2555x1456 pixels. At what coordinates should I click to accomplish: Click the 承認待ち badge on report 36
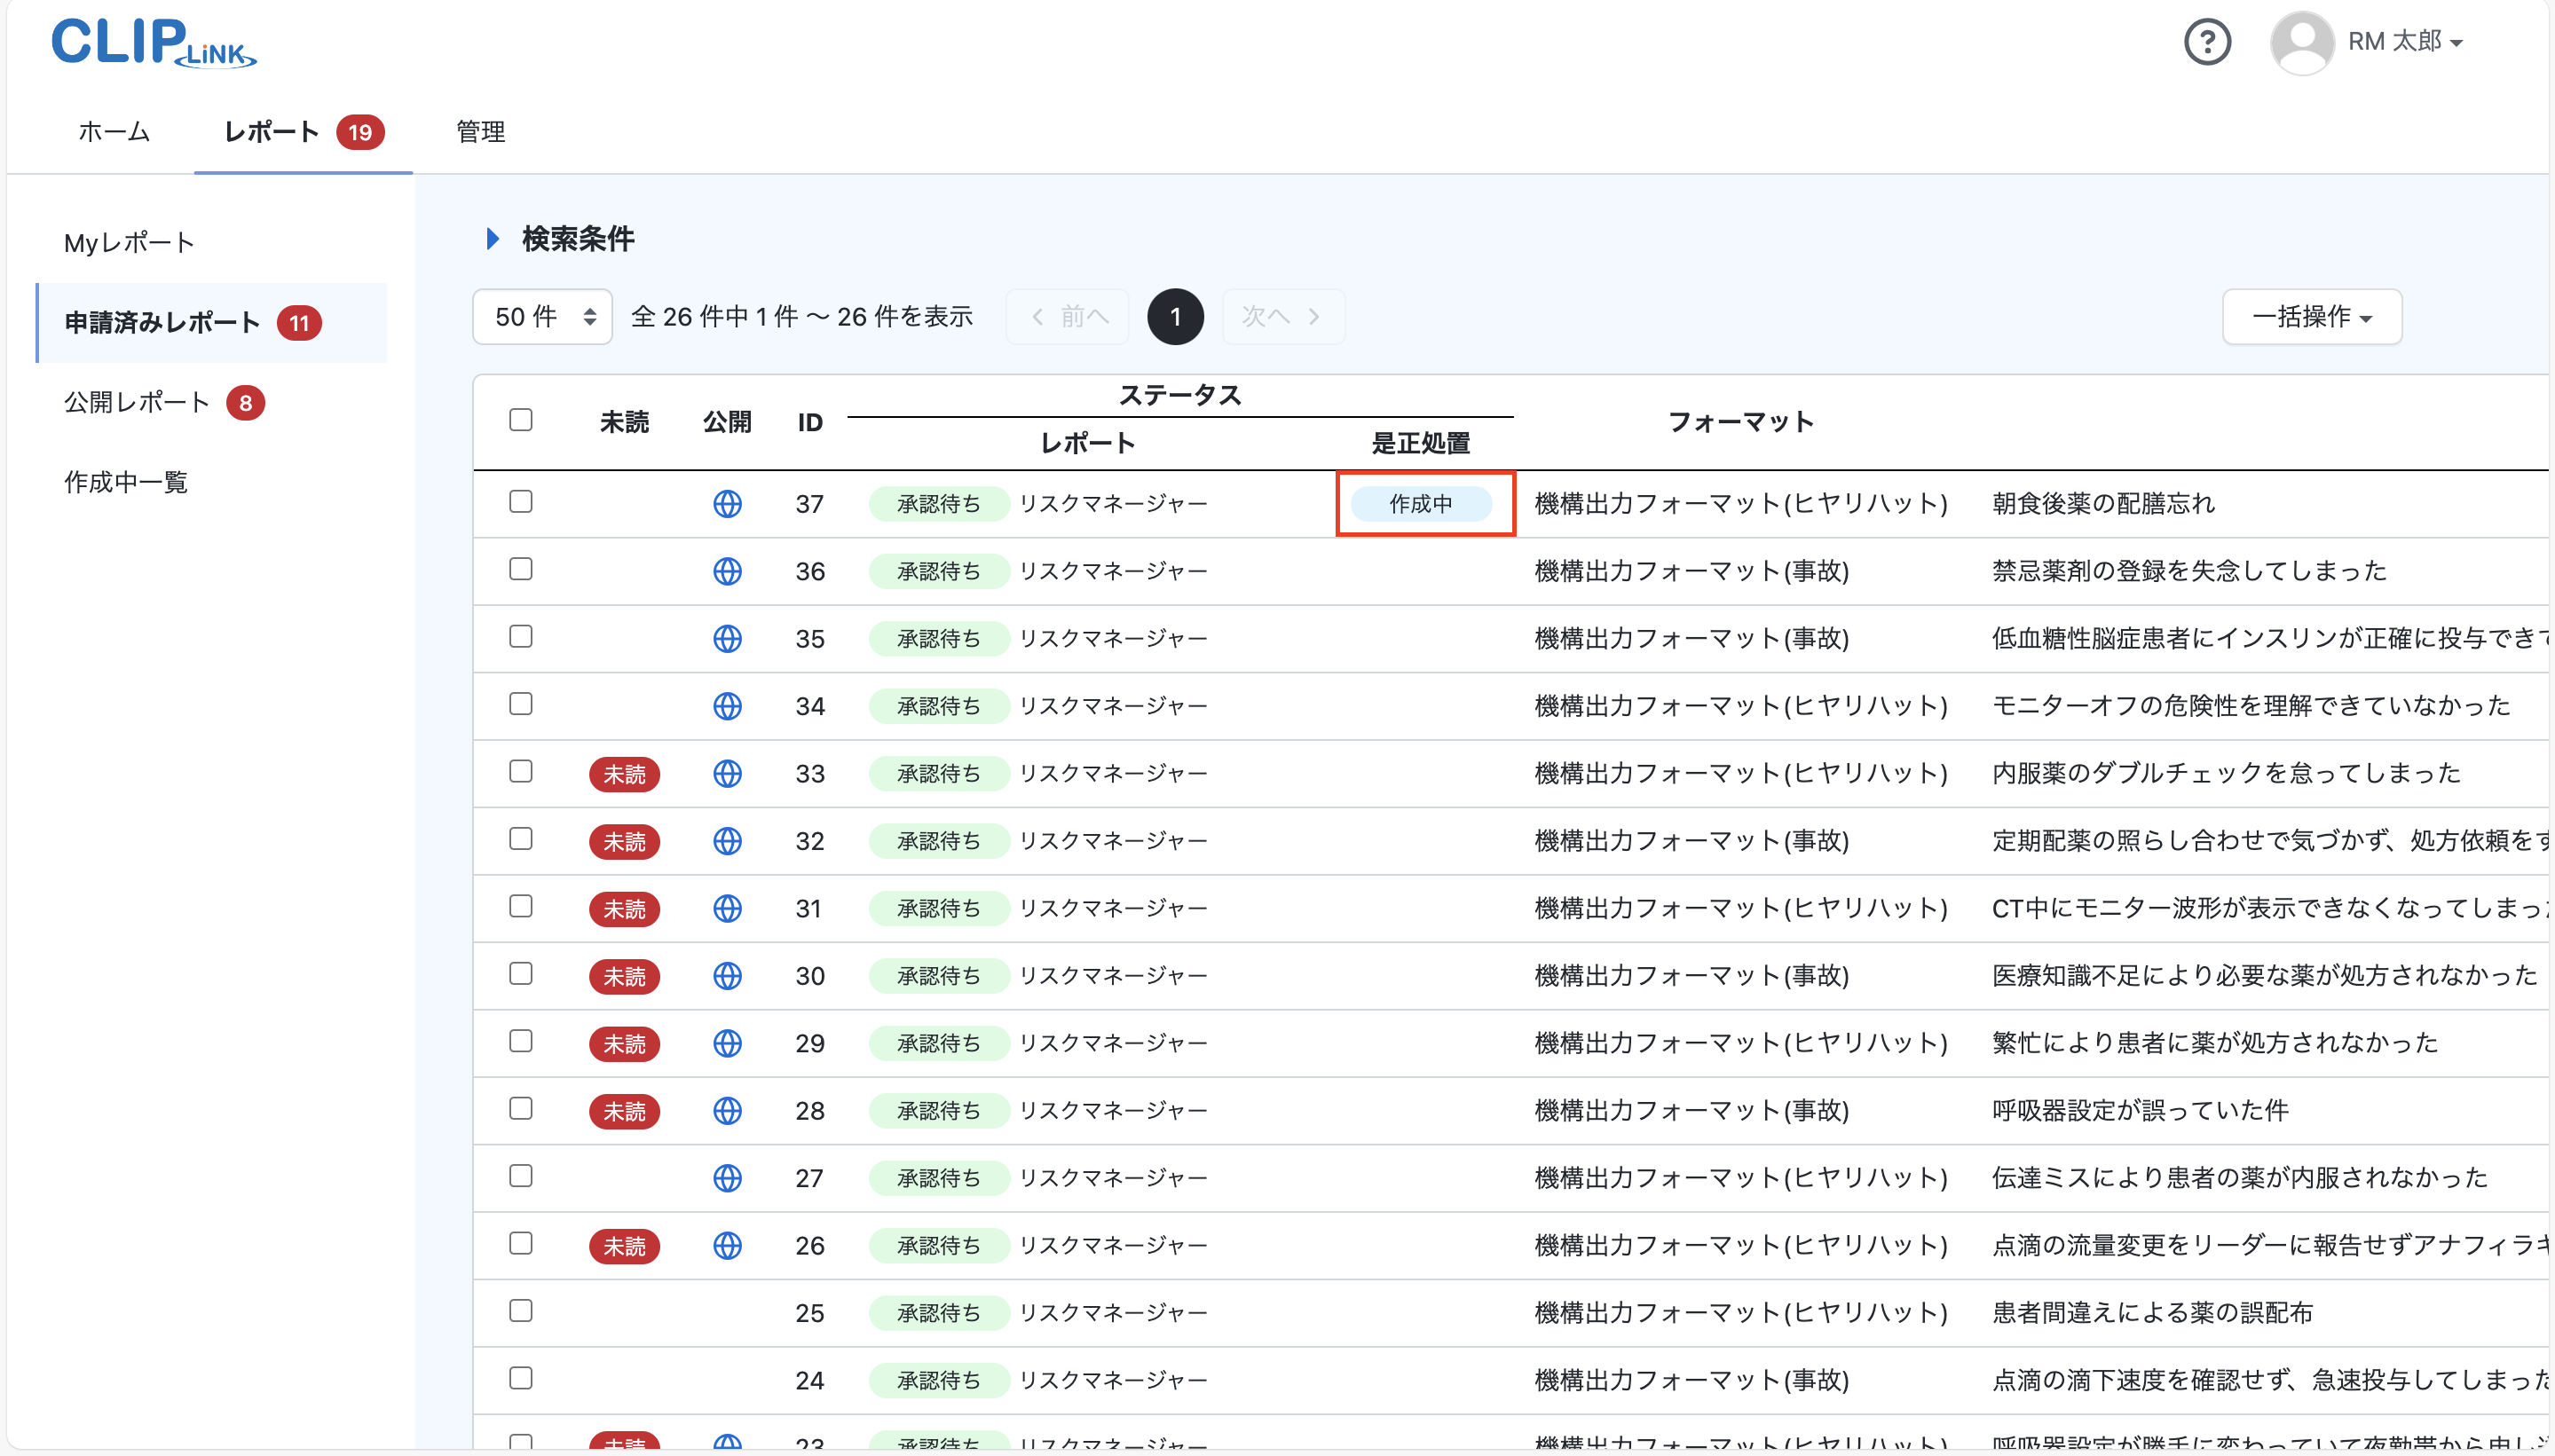[x=938, y=570]
